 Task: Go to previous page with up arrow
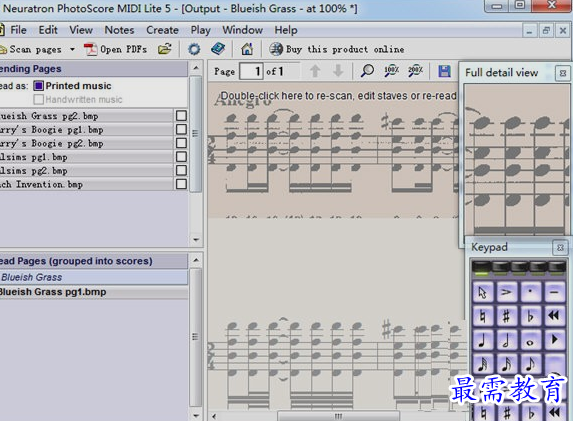pos(315,71)
